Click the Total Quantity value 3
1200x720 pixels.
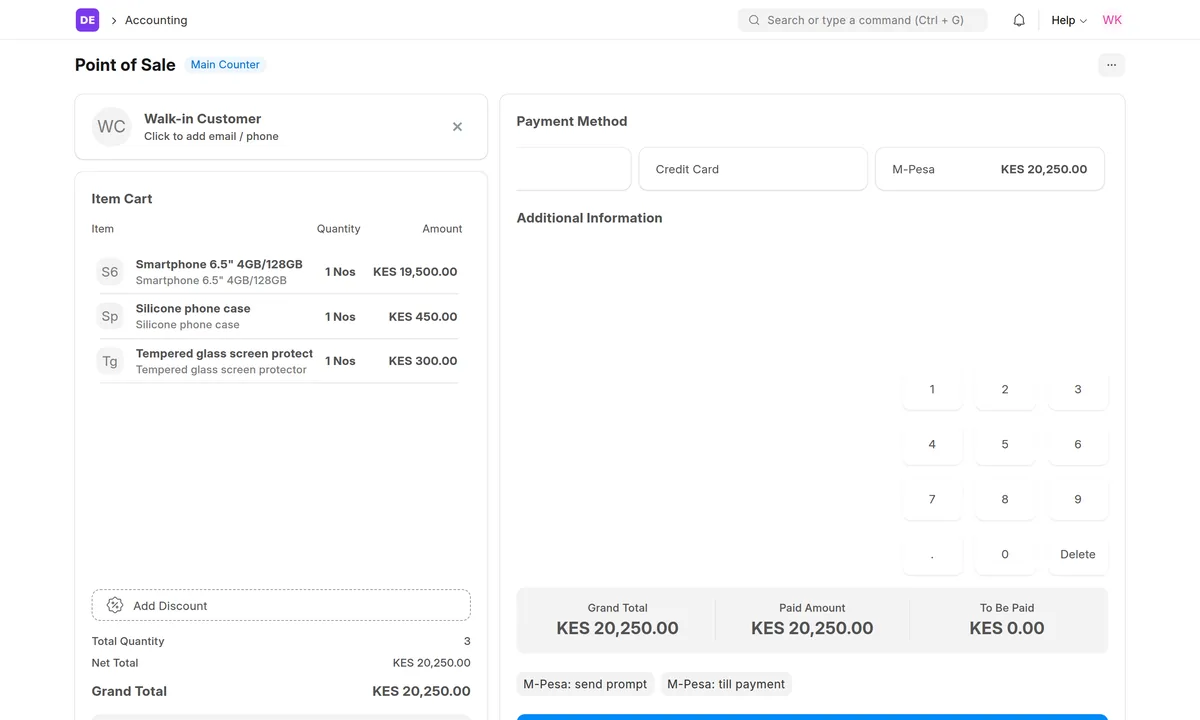tap(467, 641)
